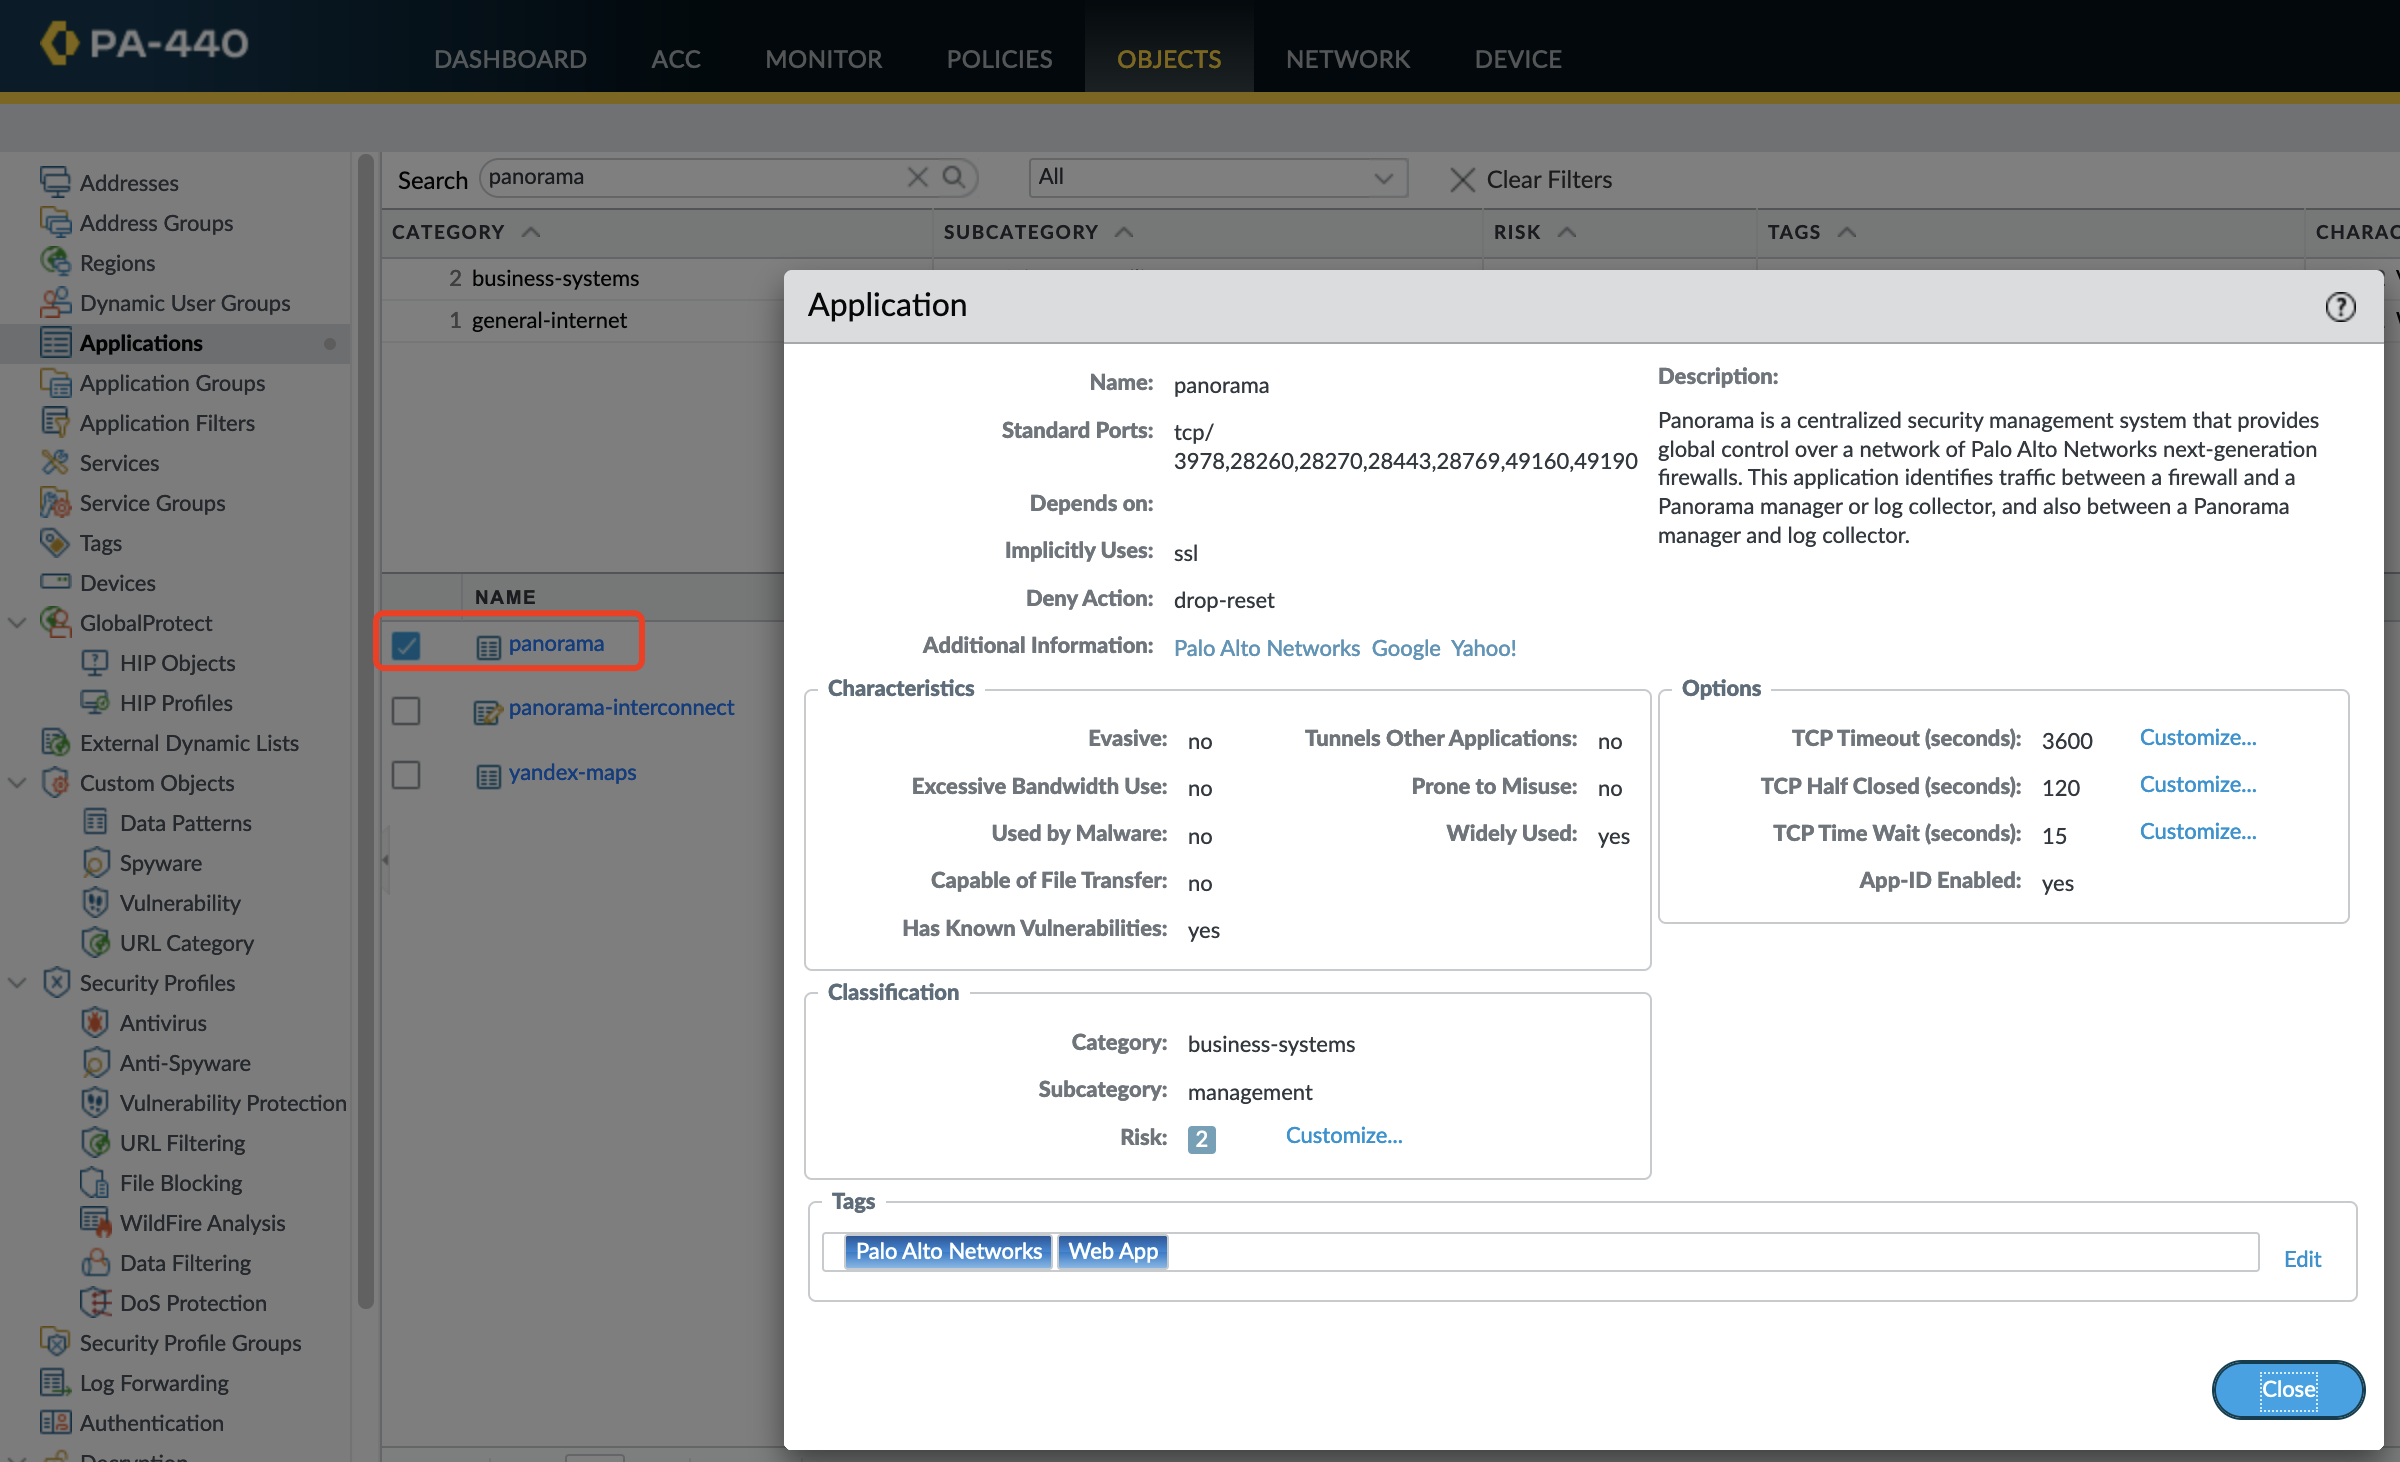Click the External Dynamic Lists icon
Viewport: 2400px width, 1462px height.
[55, 742]
